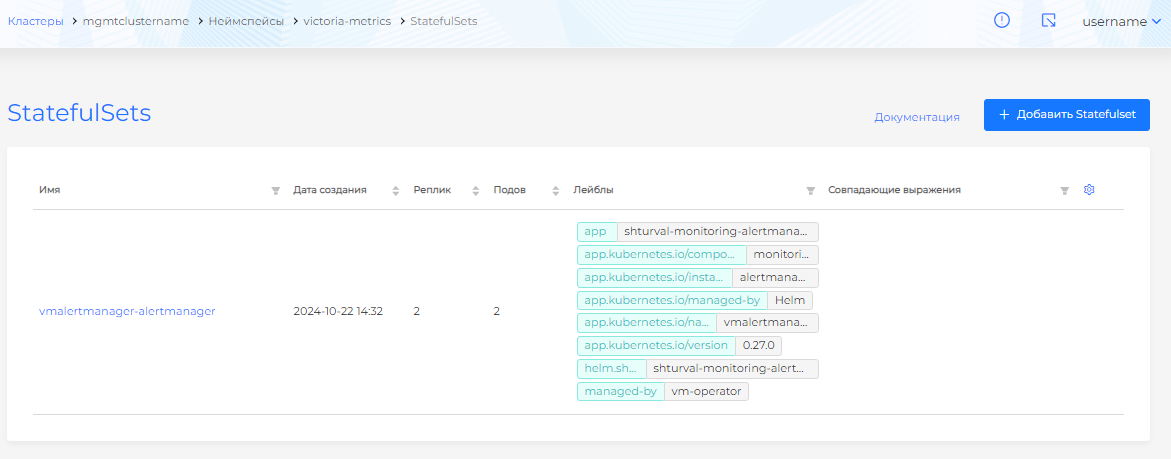Click the alert info circle icon
Image resolution: width=1171 pixels, height=459 pixels.
tap(1002, 21)
